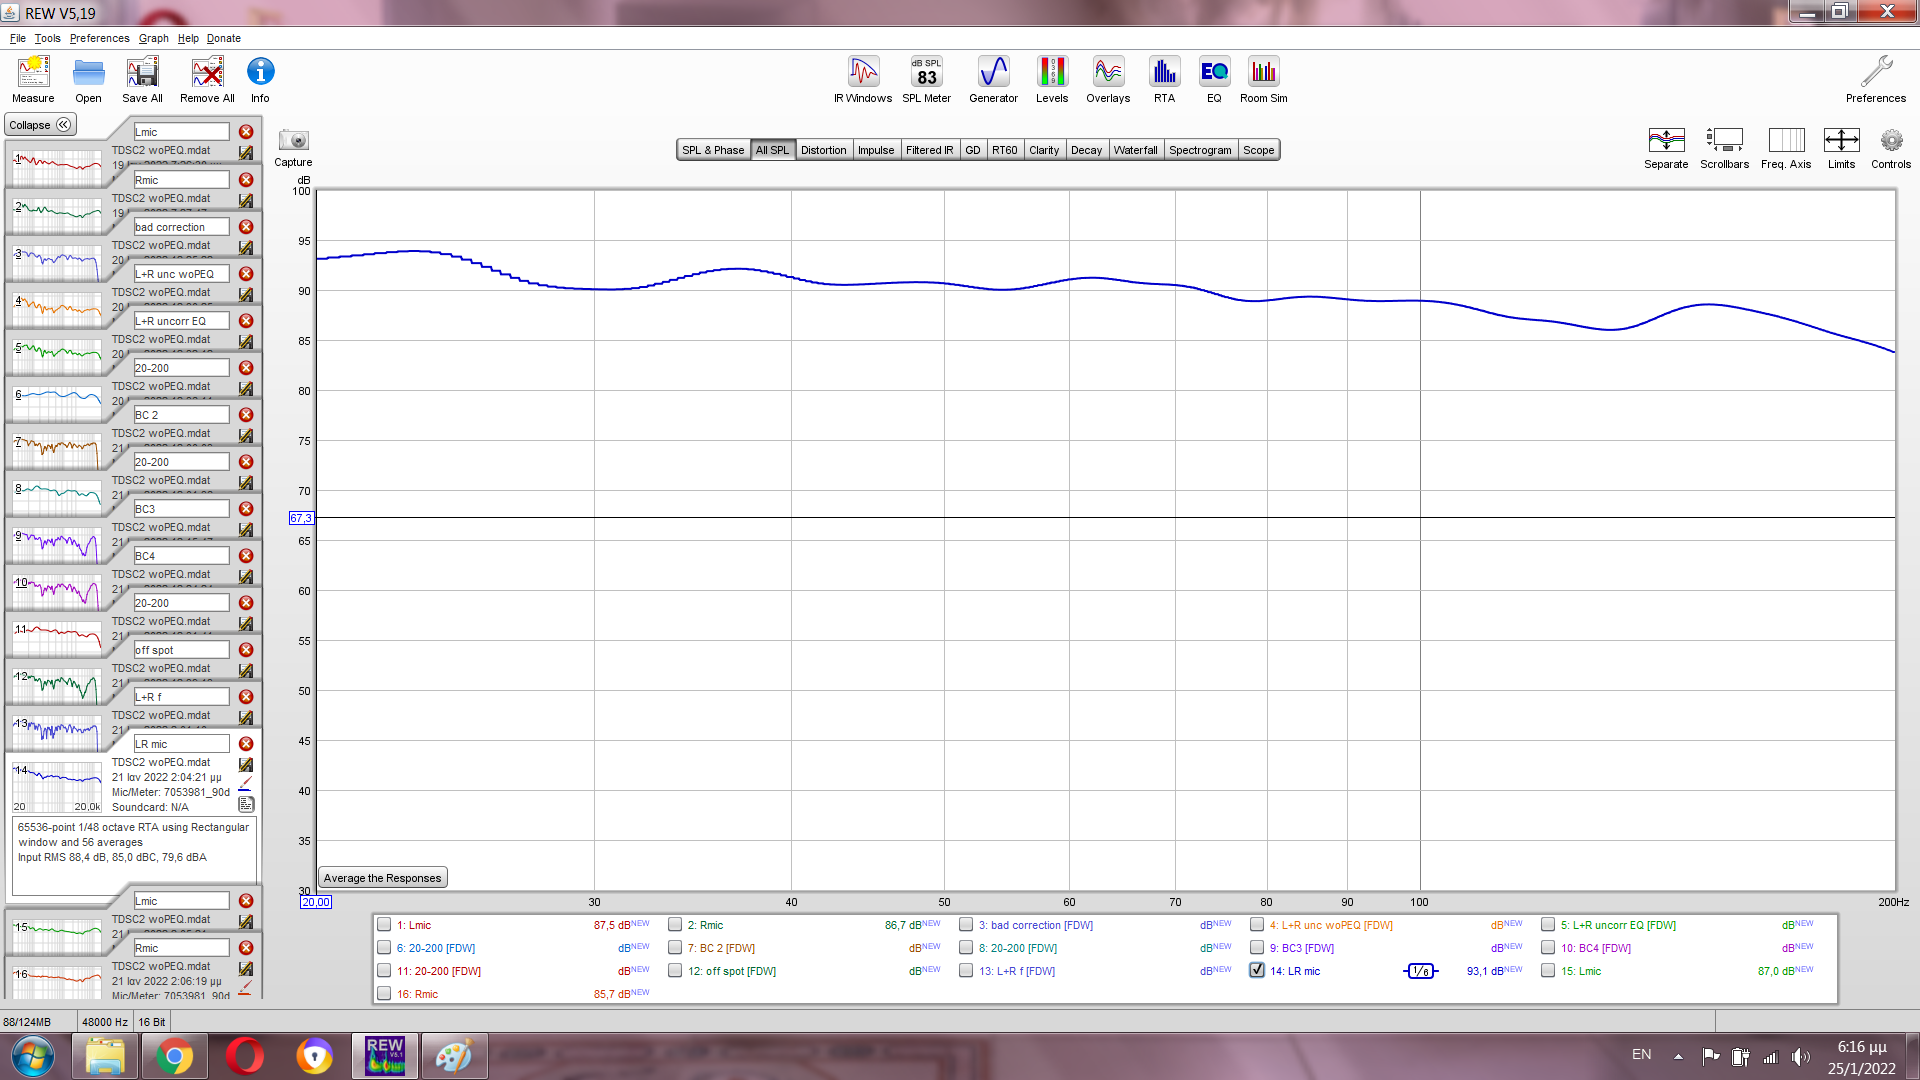Toggle graph Scrollbars icon

(x=1724, y=148)
